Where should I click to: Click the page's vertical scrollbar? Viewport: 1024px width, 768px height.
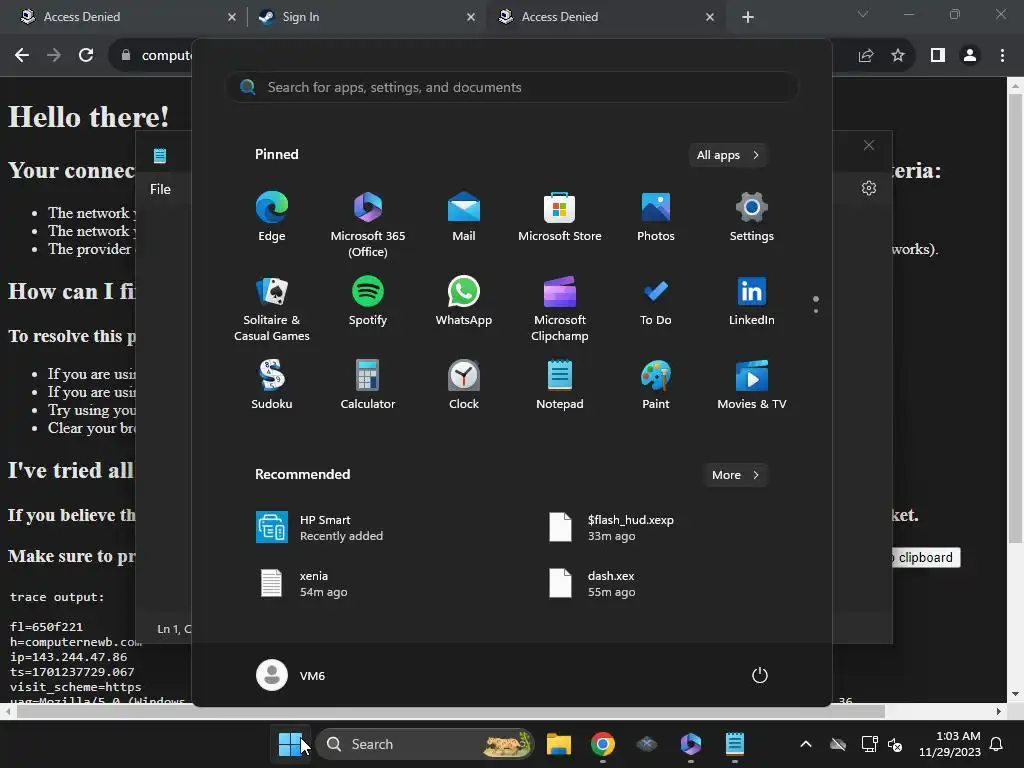(x=1015, y=318)
